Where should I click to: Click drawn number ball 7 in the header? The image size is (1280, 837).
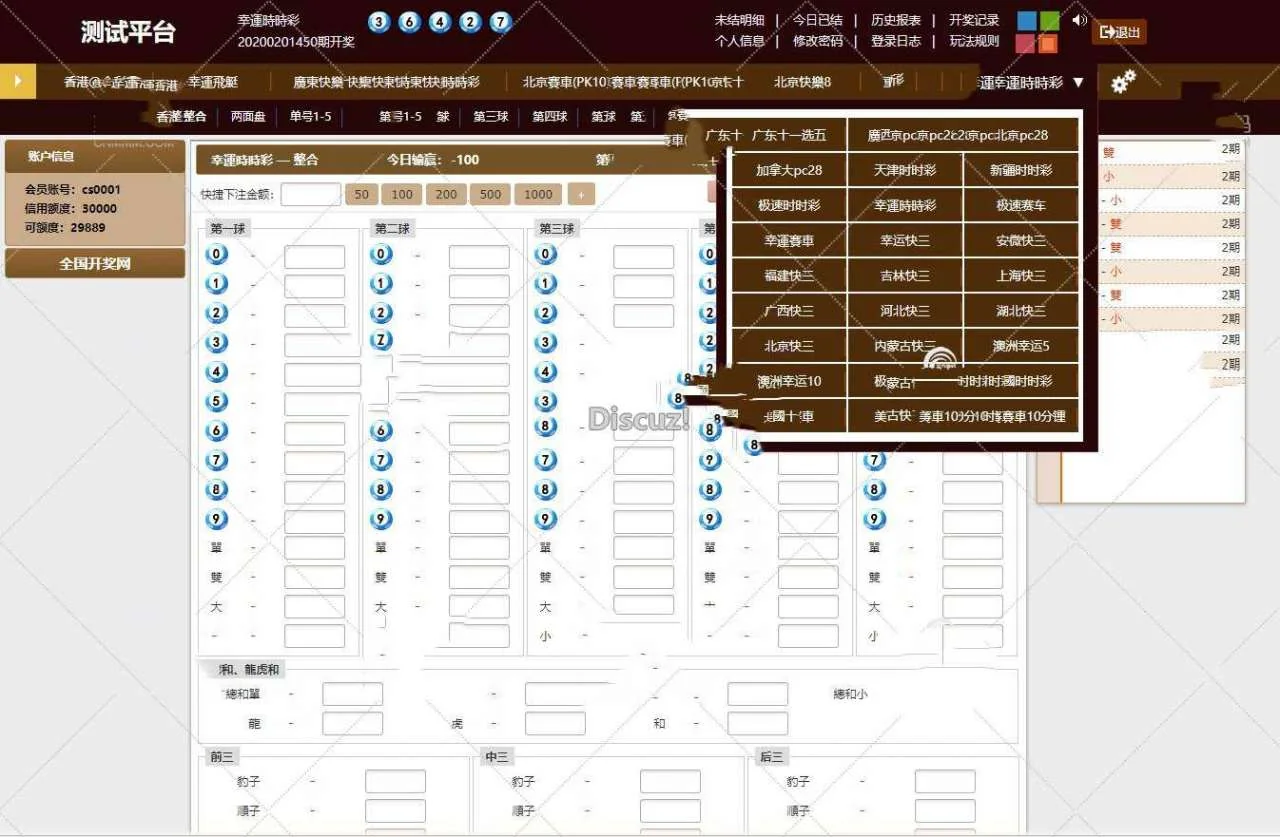click(x=501, y=22)
